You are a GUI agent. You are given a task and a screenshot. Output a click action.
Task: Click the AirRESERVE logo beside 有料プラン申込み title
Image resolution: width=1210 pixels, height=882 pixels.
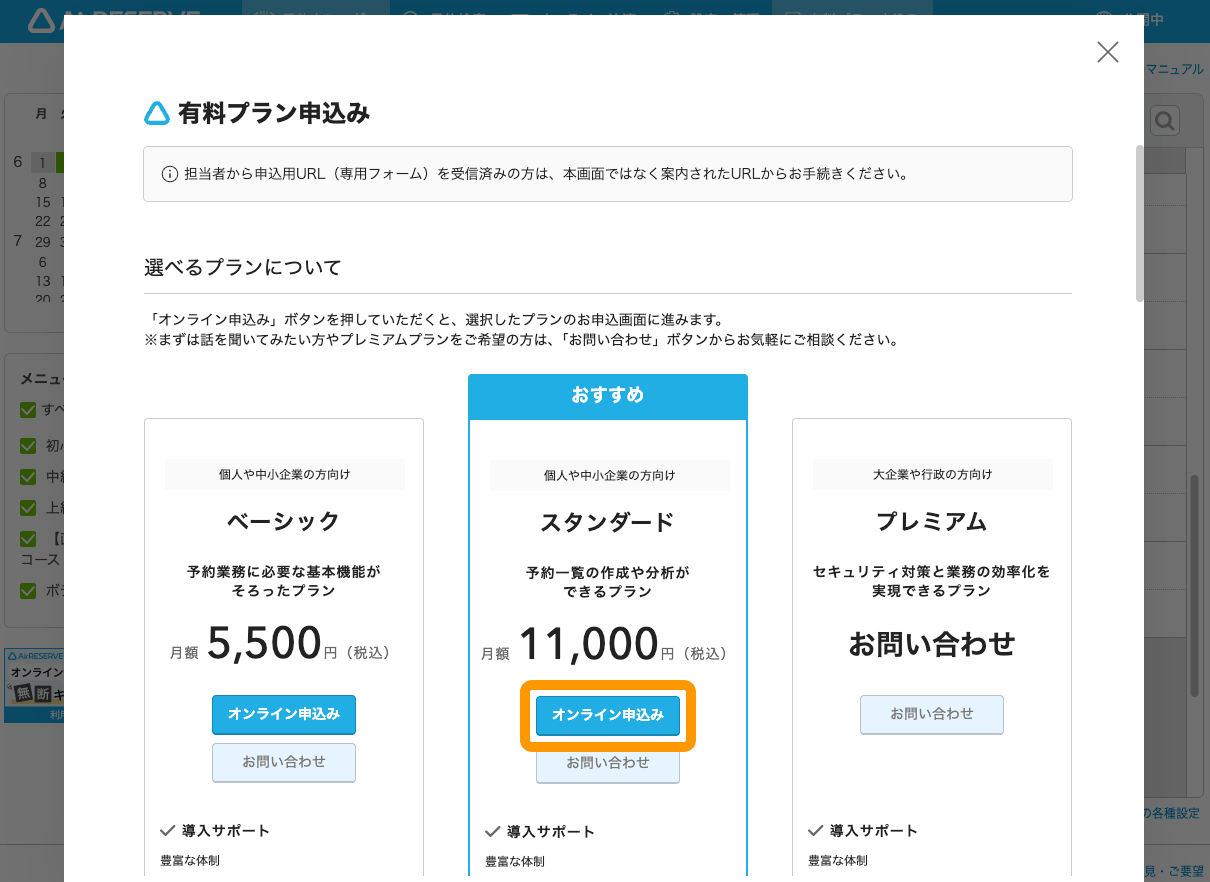tap(157, 114)
